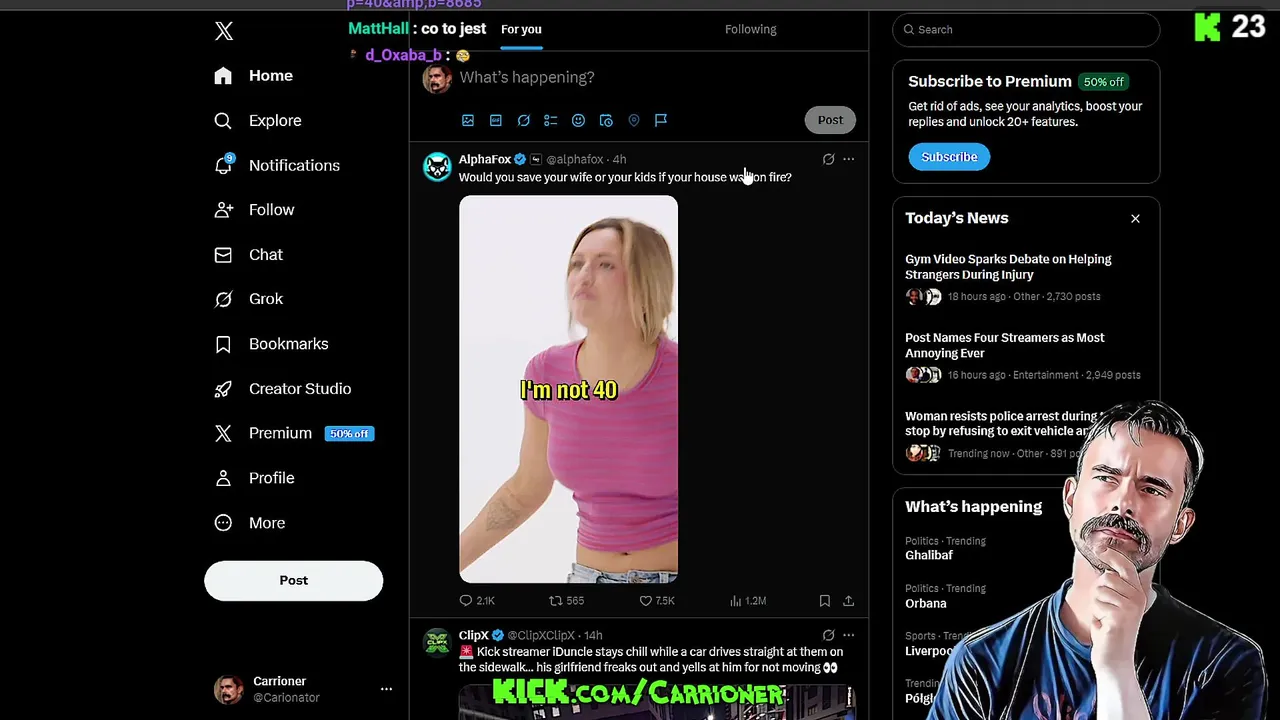Screen dimensions: 1280x720
Task: Click Grok icon on ClipX post
Action: [x=828, y=635]
